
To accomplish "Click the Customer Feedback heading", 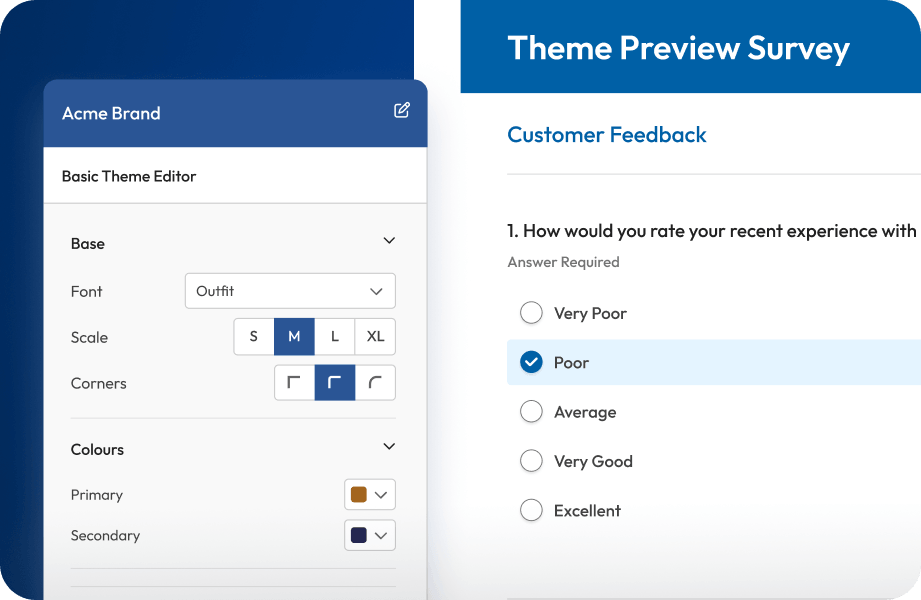I will (607, 135).
